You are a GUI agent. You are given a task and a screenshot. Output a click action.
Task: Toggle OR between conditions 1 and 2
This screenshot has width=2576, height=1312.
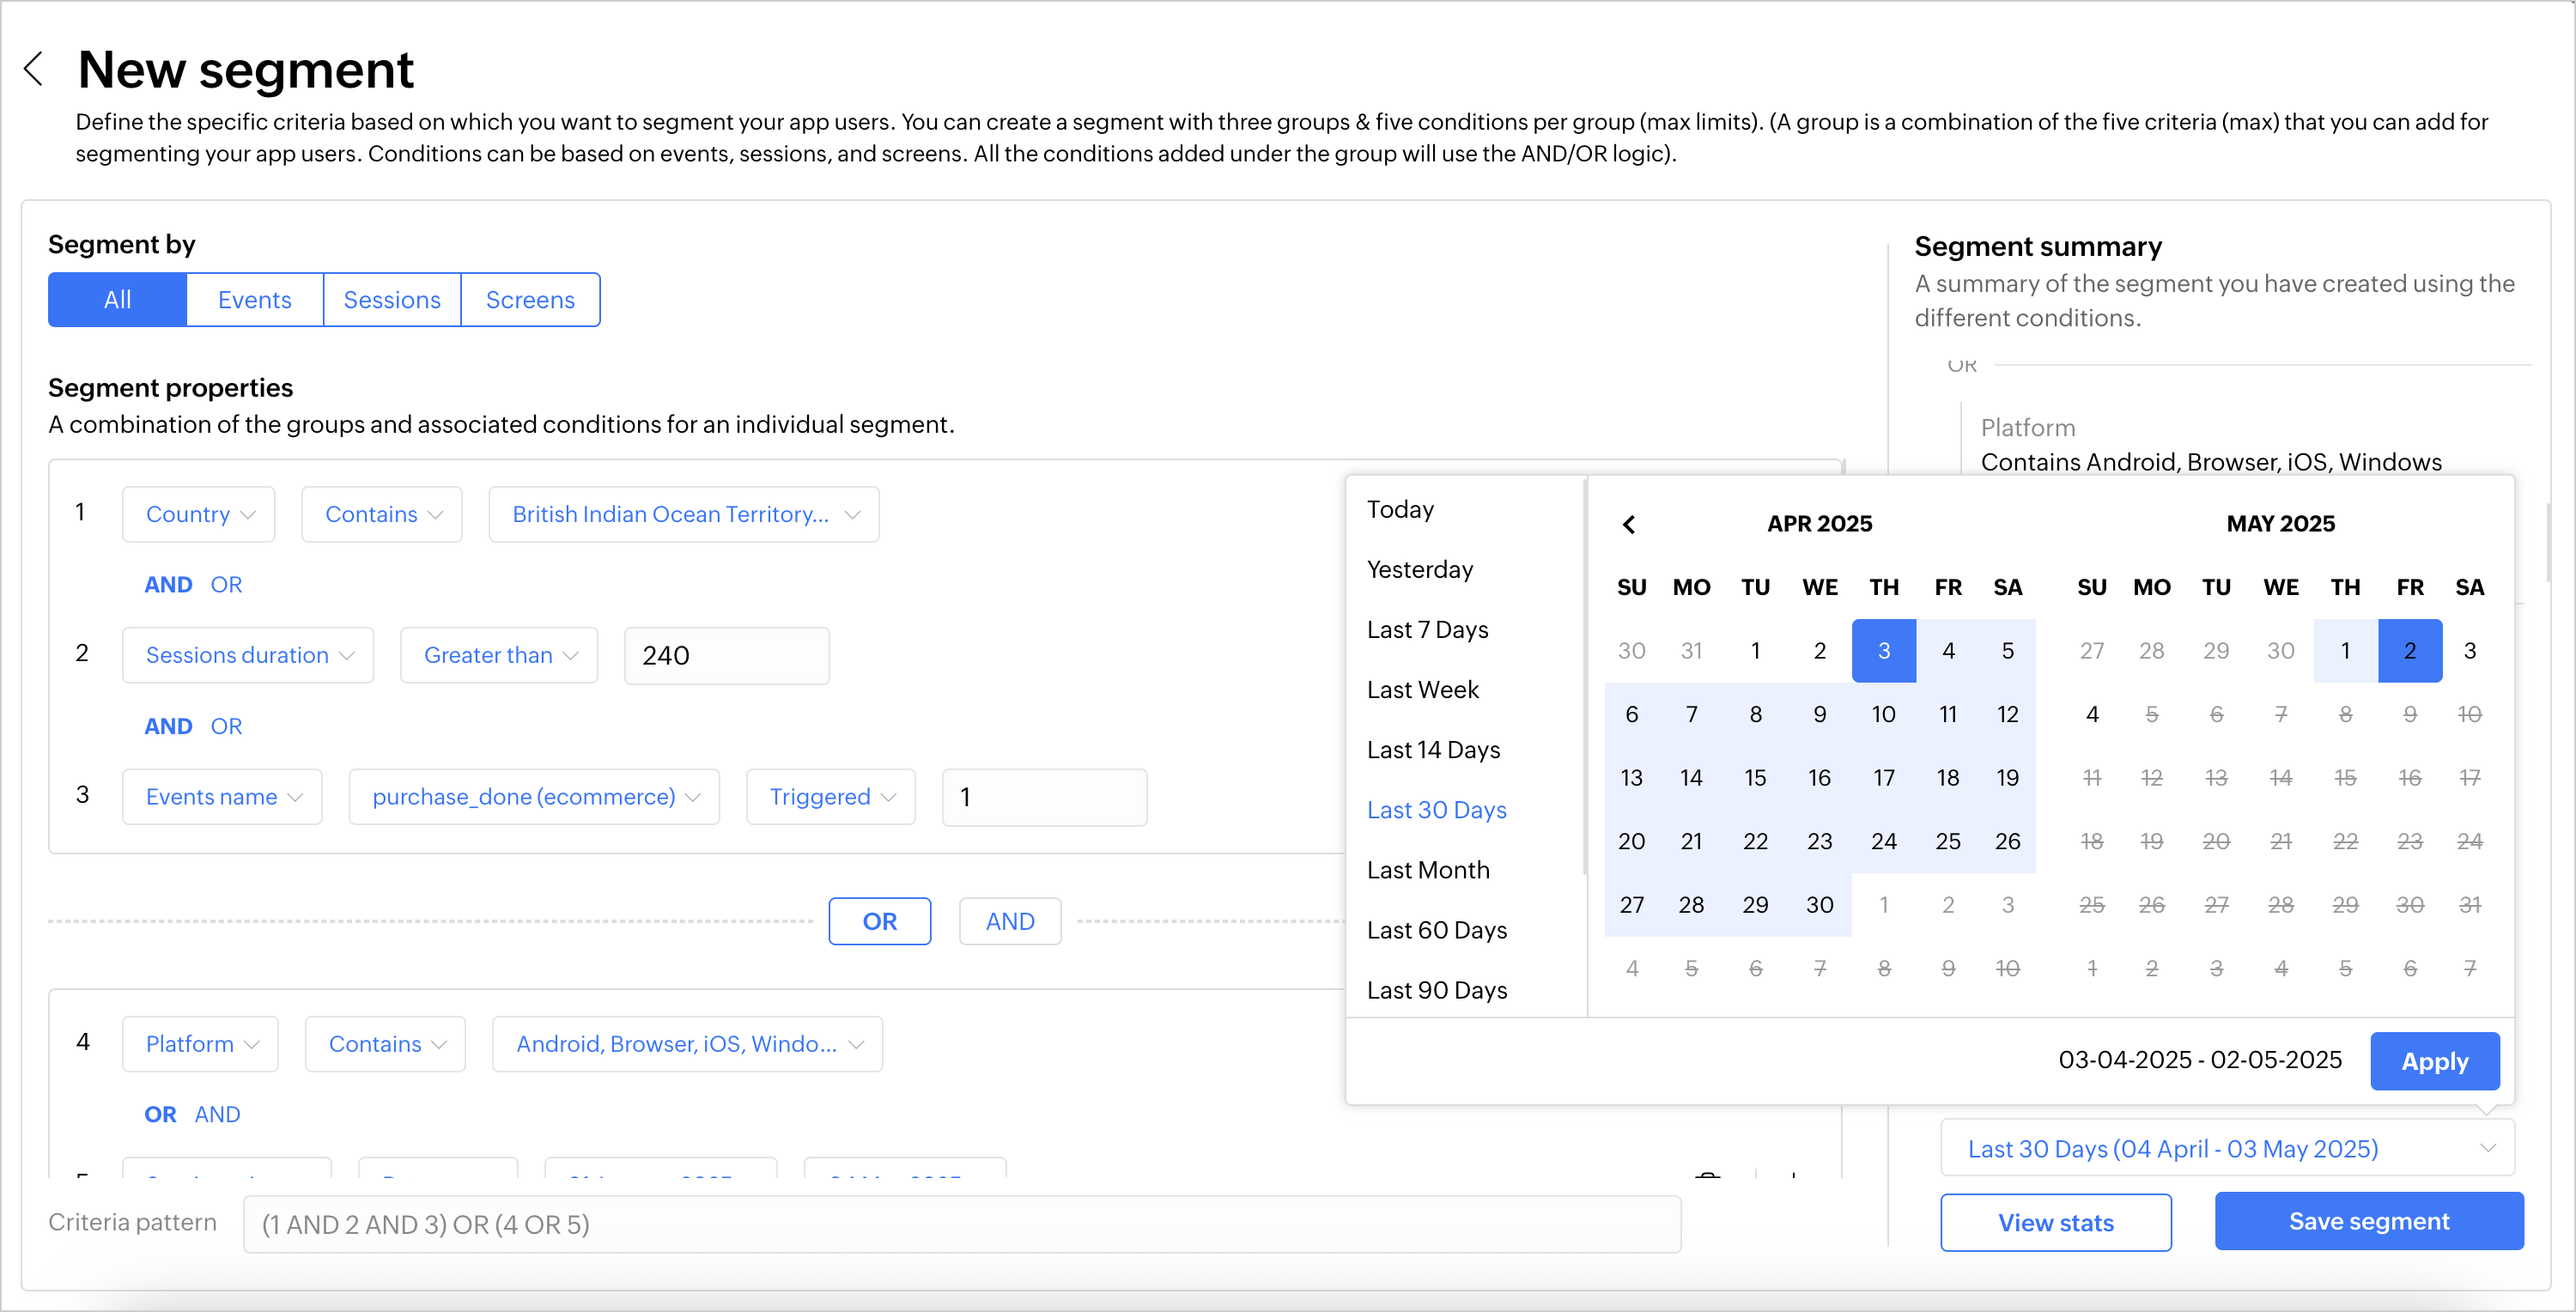point(226,584)
